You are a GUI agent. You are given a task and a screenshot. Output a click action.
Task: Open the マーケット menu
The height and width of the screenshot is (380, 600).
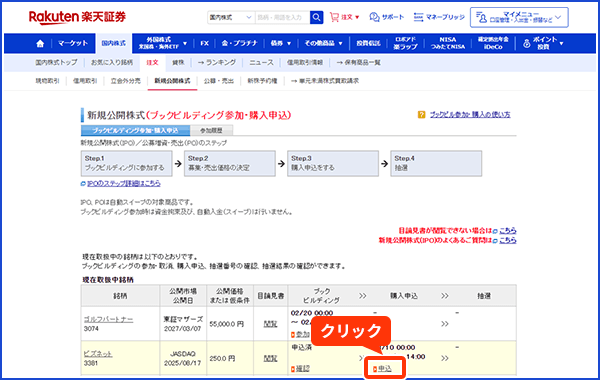pos(73,43)
